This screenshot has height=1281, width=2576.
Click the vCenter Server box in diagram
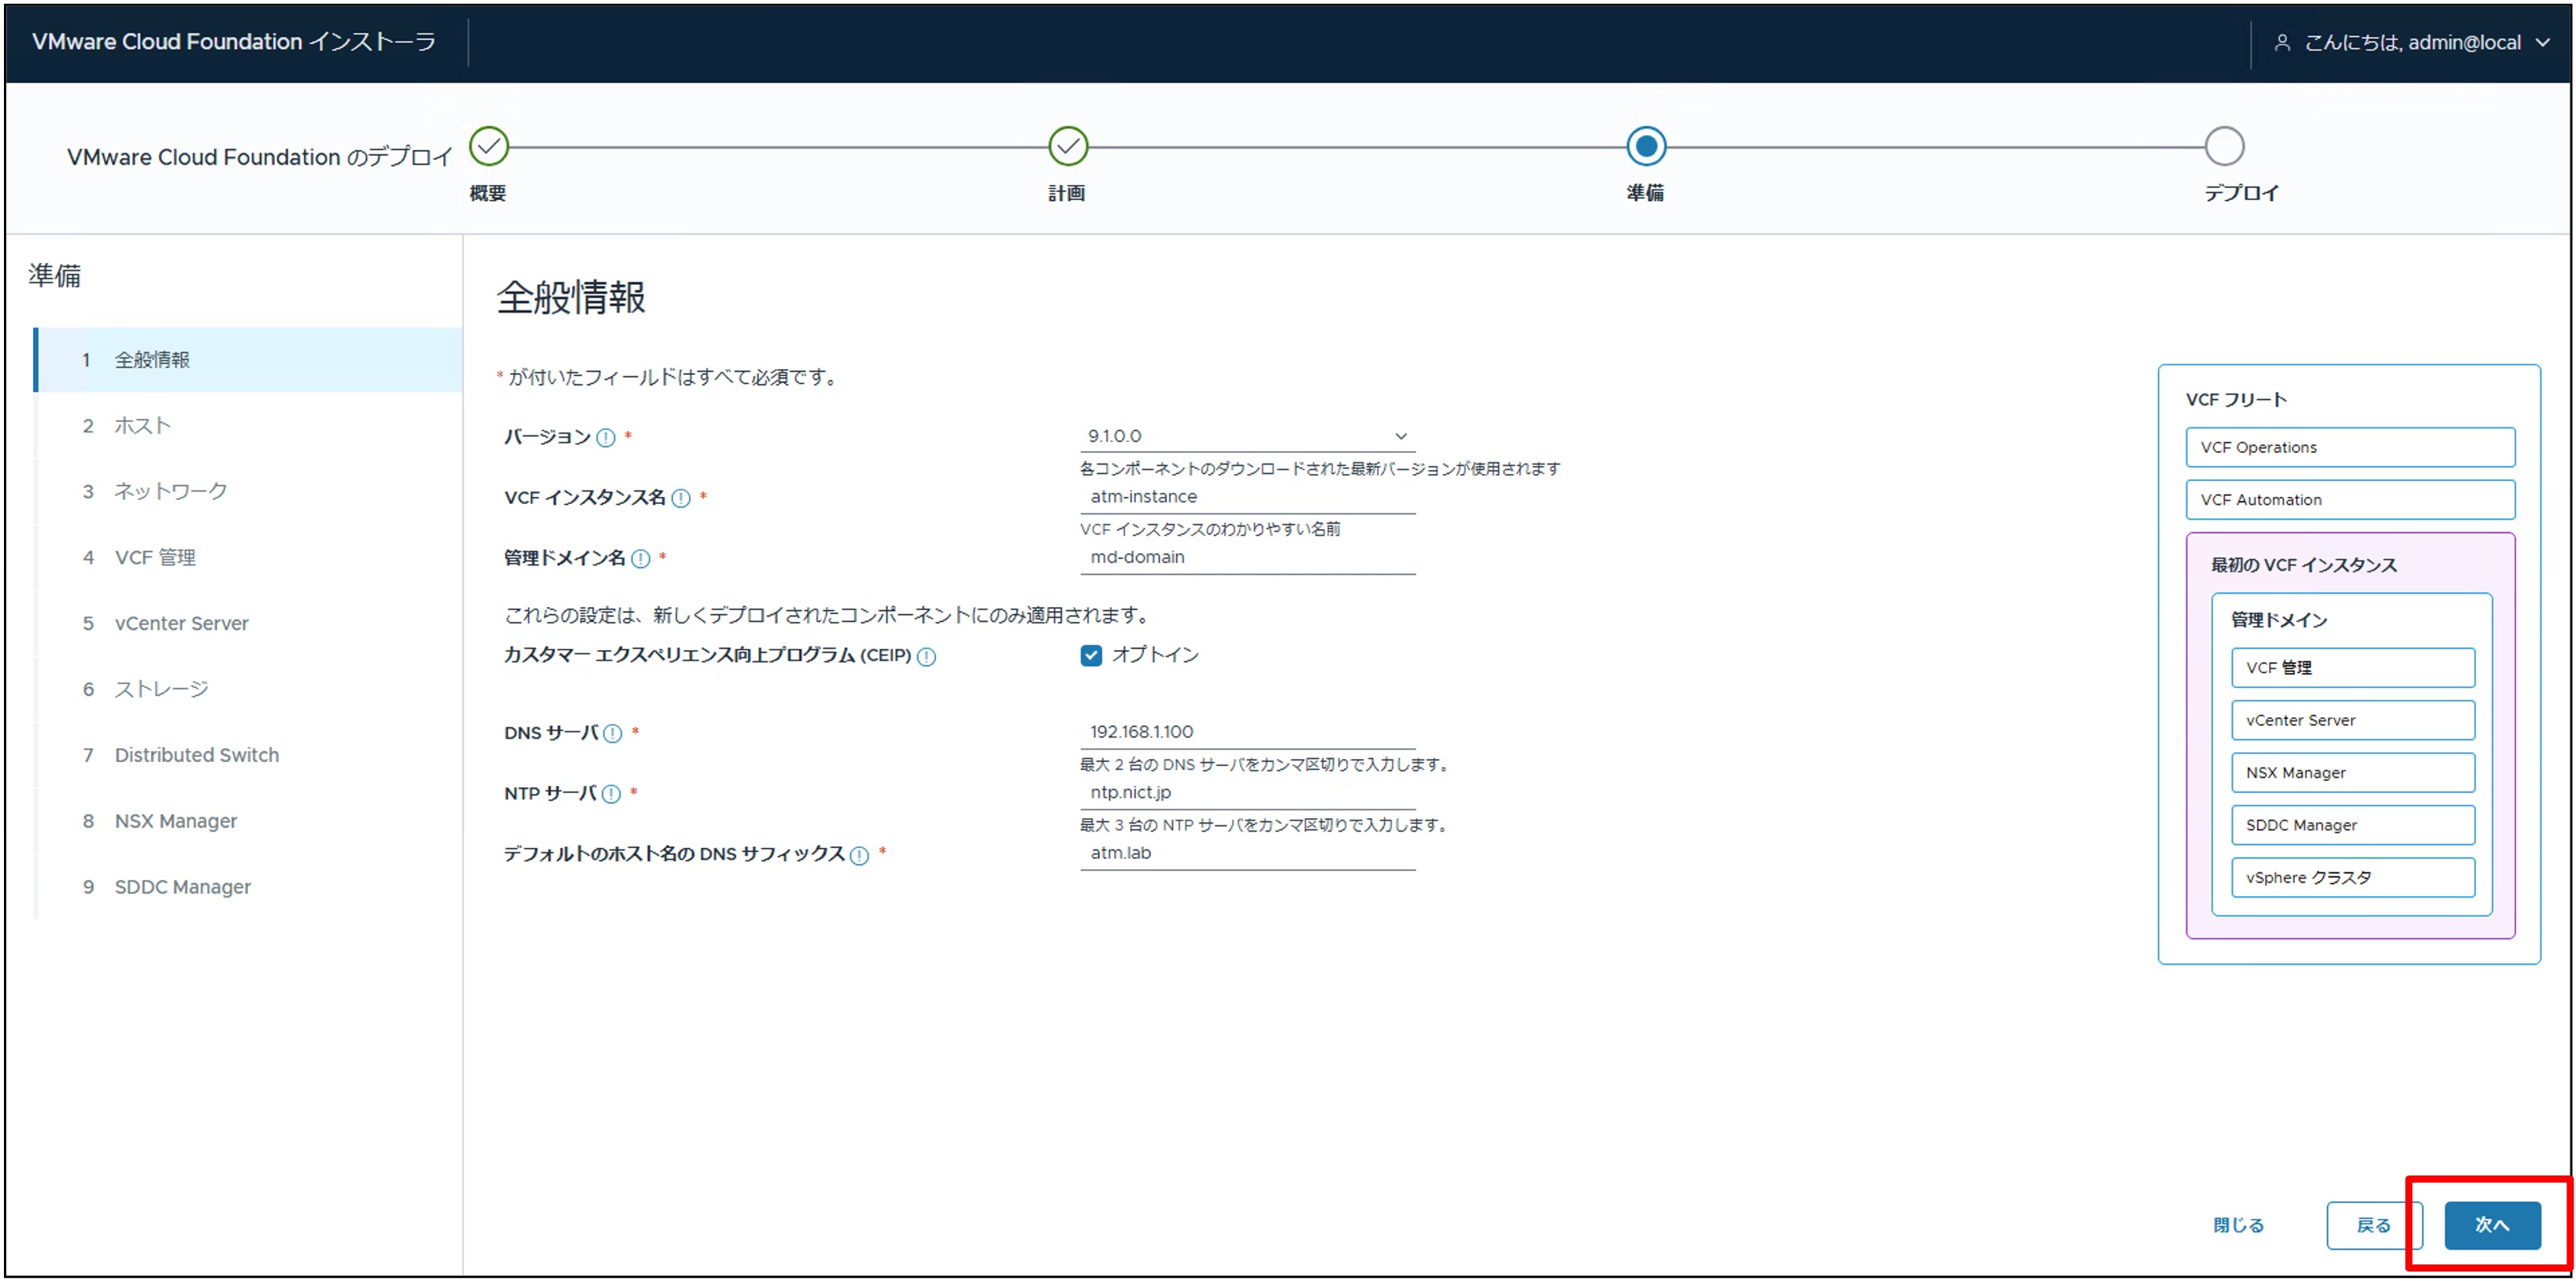pos(2353,721)
